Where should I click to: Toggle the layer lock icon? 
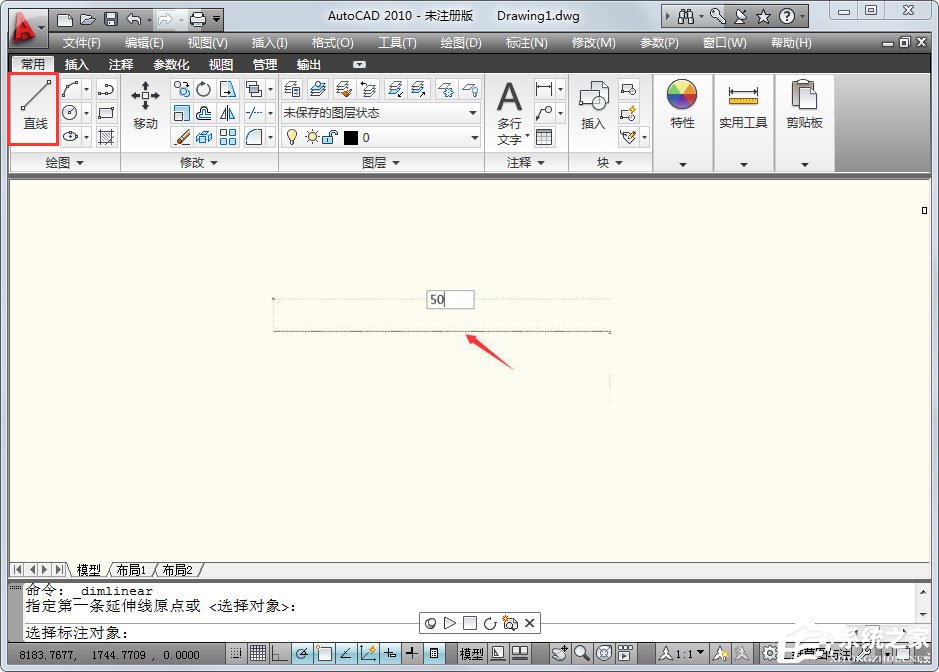(x=330, y=135)
